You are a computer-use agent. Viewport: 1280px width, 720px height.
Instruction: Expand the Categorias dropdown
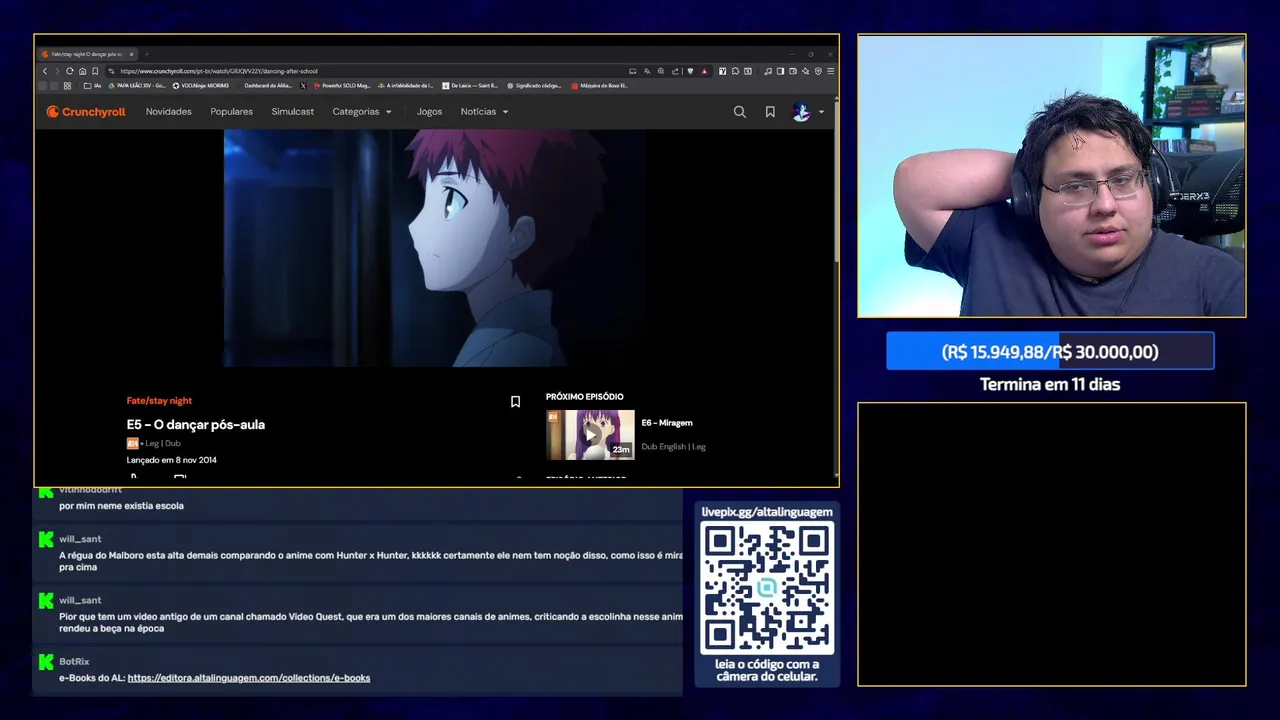362,112
